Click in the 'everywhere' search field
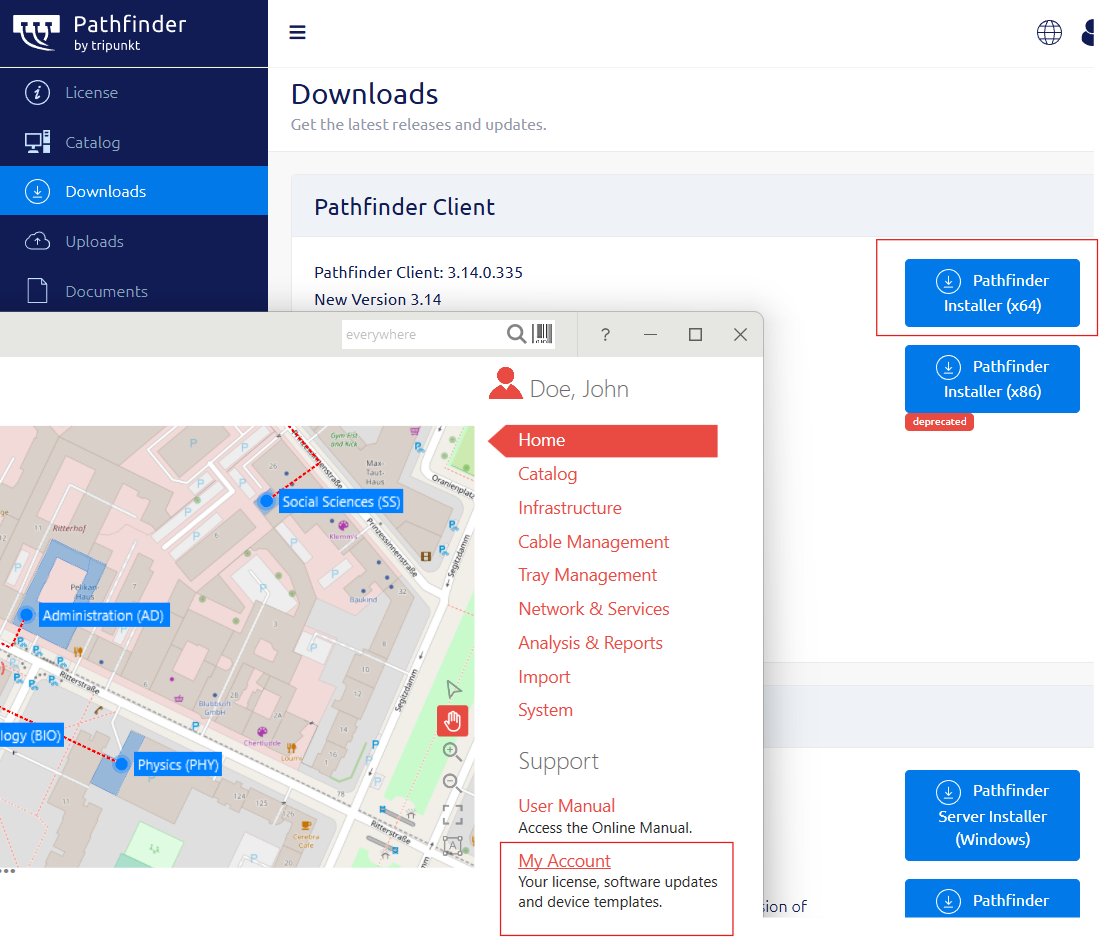This screenshot has height=937, width=1099. (420, 334)
